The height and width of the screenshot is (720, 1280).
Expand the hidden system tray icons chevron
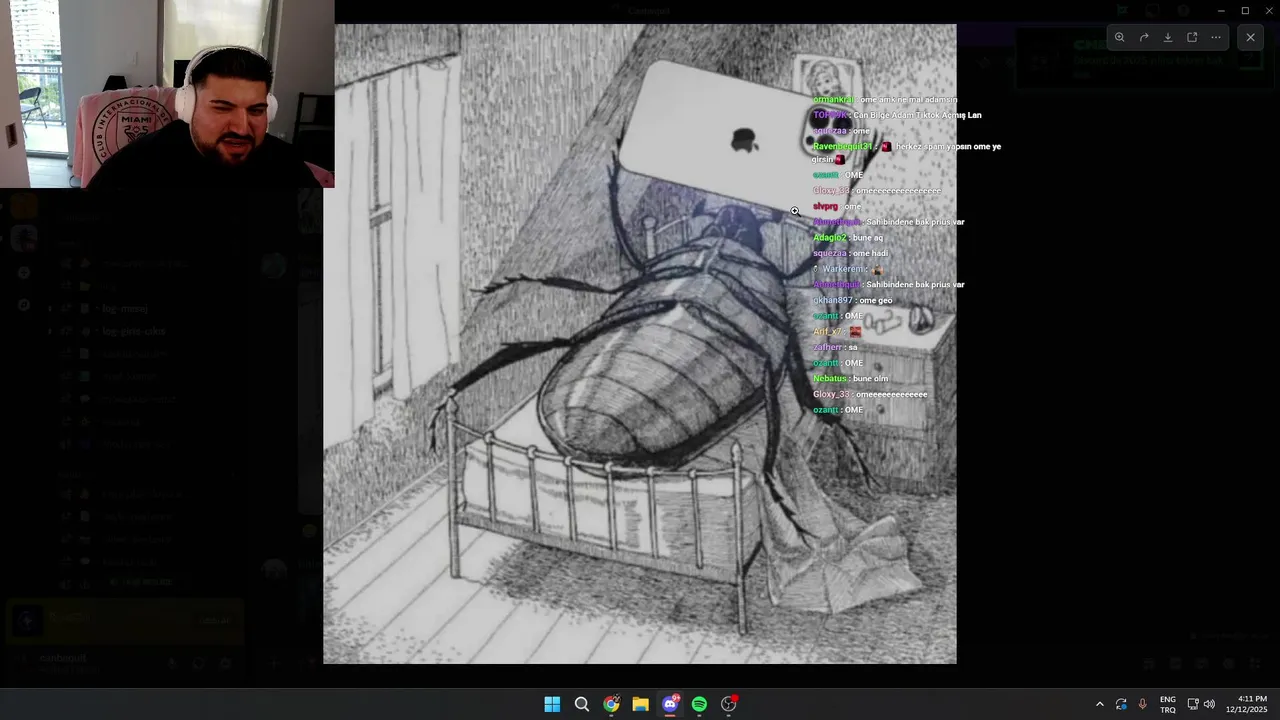point(1100,705)
